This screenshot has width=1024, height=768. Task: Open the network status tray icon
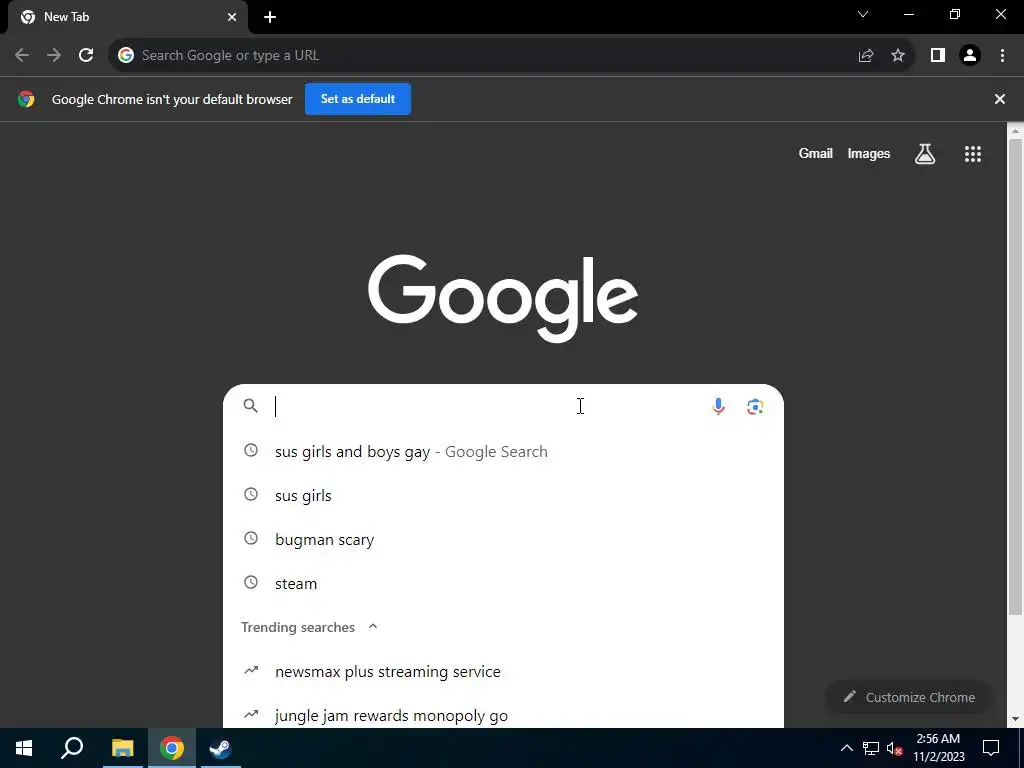coord(871,748)
